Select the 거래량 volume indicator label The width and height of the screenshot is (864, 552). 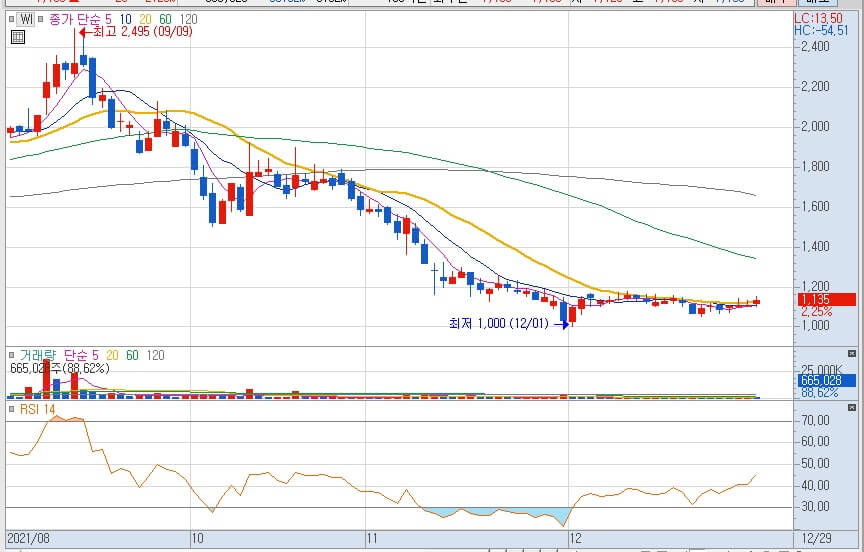tap(37, 355)
